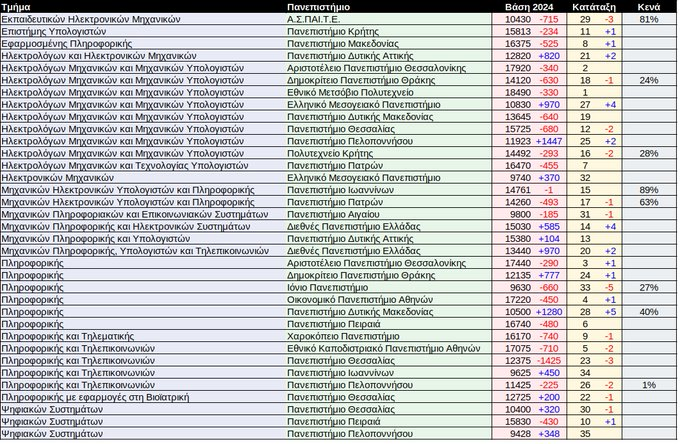Click the 28% vacancy value
The height and width of the screenshot is (444, 680).
pos(649,153)
